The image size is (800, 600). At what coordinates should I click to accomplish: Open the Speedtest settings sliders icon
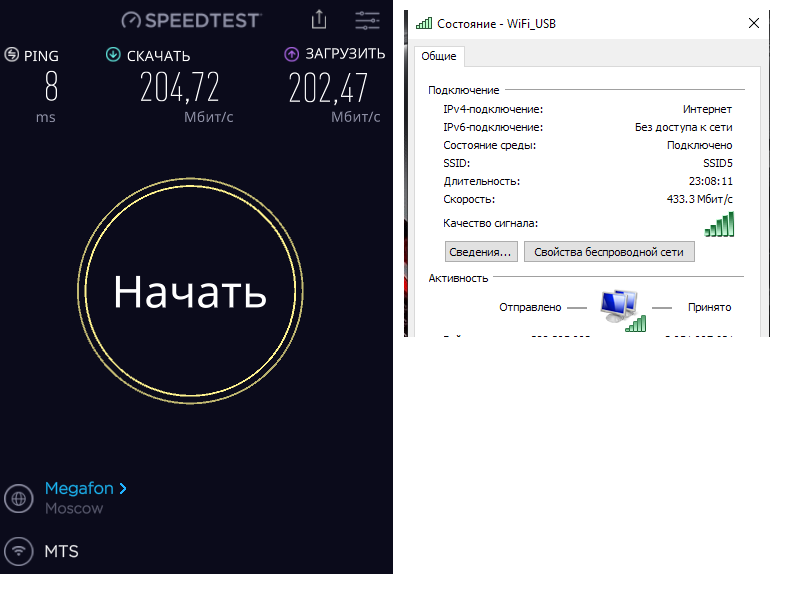[368, 20]
